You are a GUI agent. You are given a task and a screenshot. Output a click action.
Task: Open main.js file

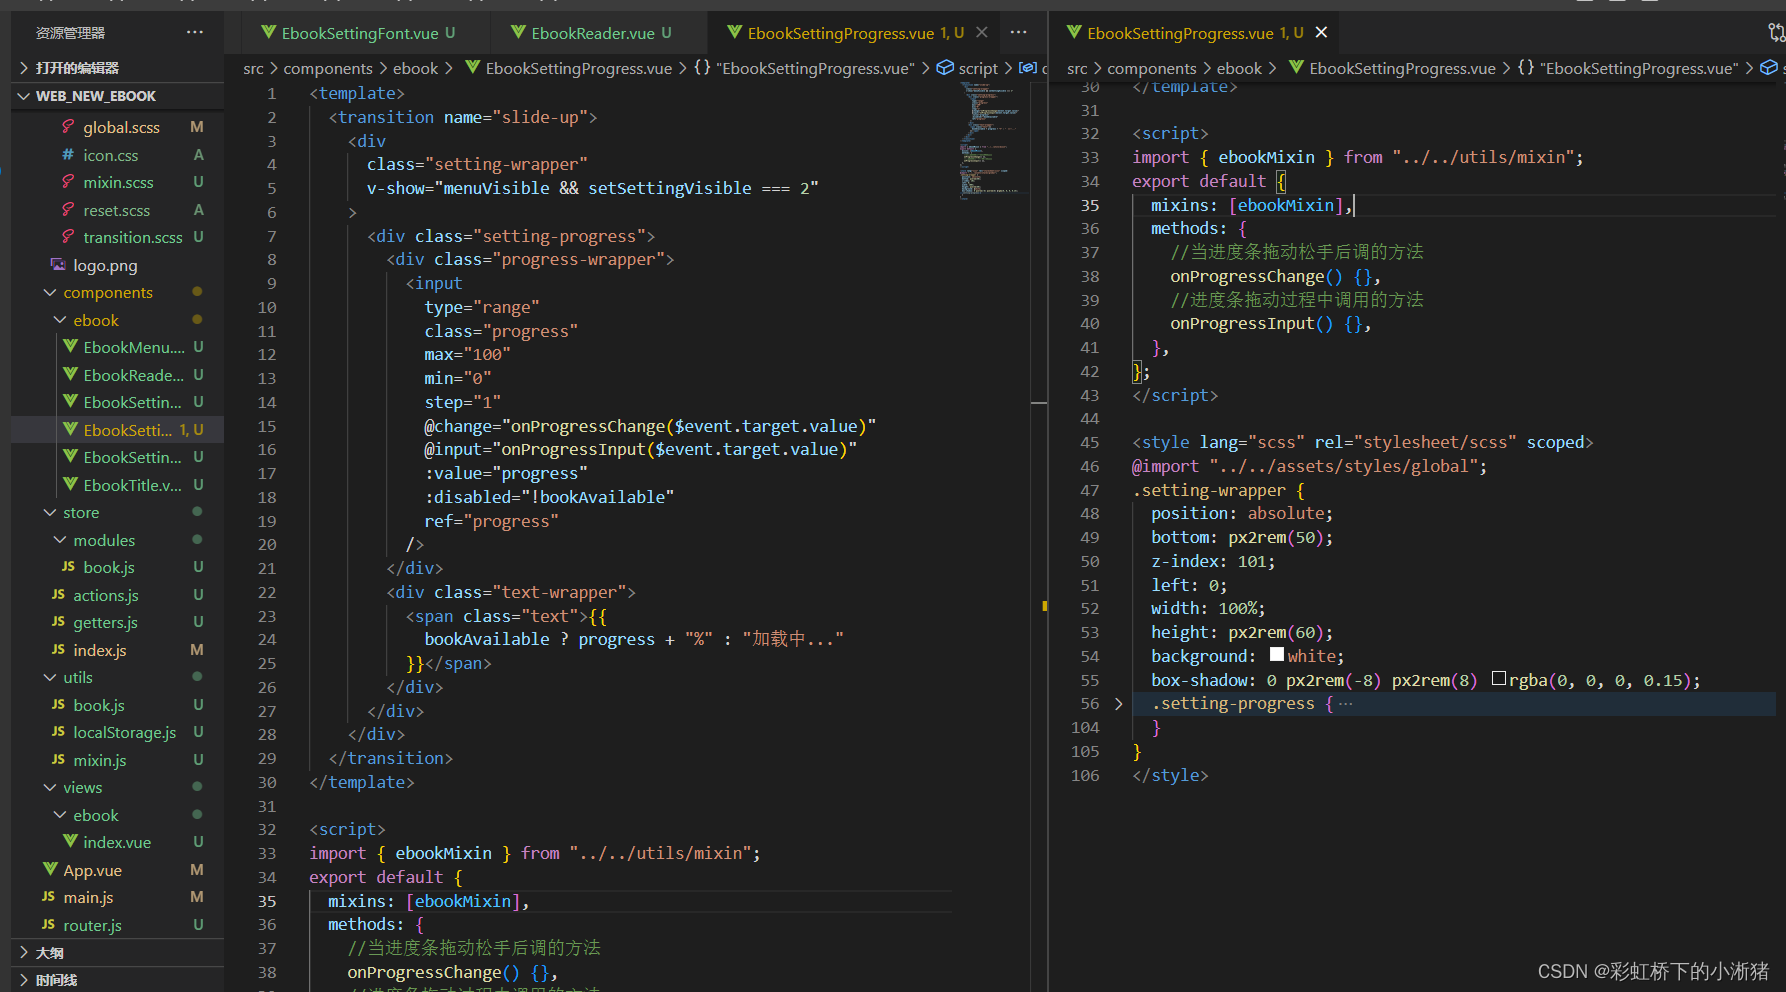[88, 897]
